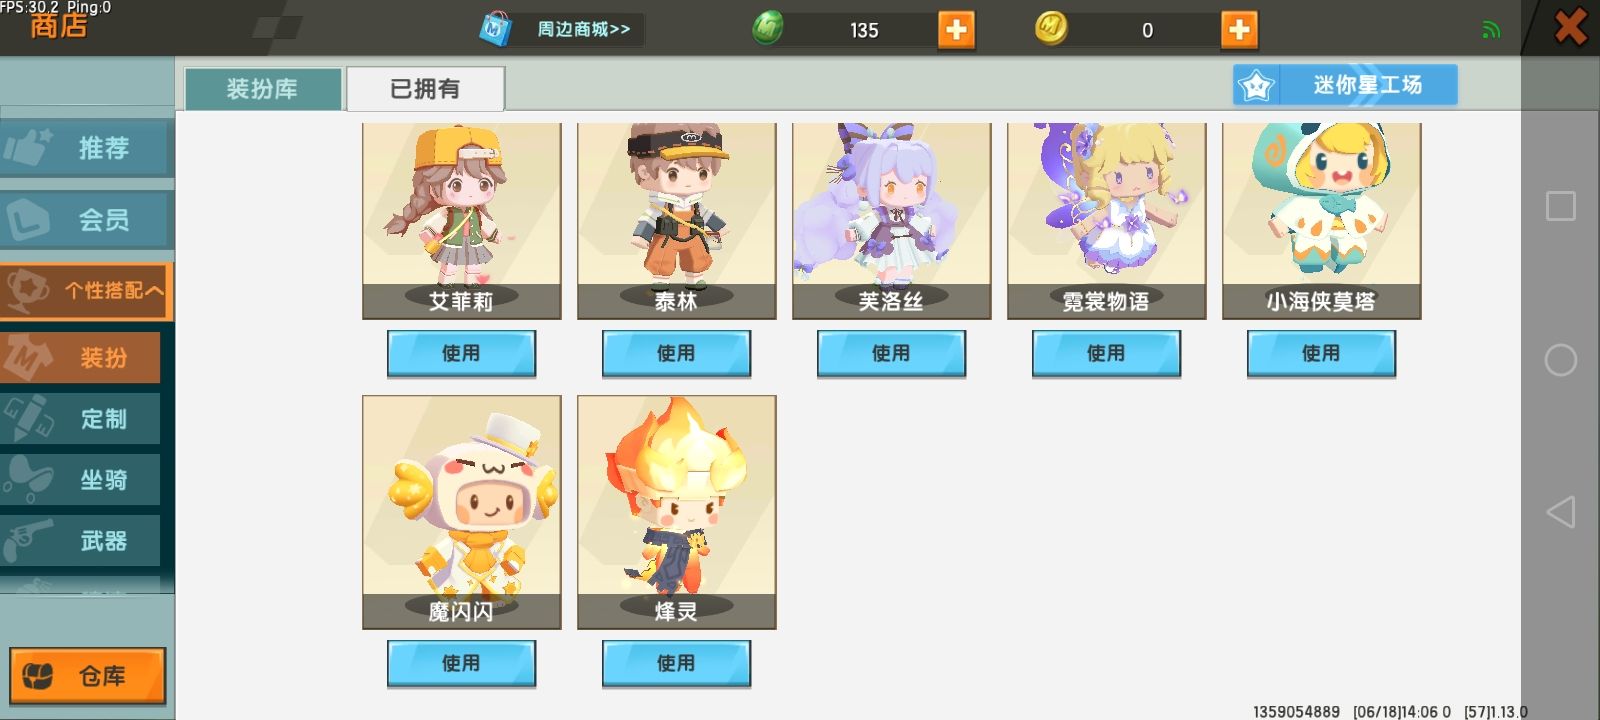Collapse the 个性搭配 category section

[x=86, y=291]
